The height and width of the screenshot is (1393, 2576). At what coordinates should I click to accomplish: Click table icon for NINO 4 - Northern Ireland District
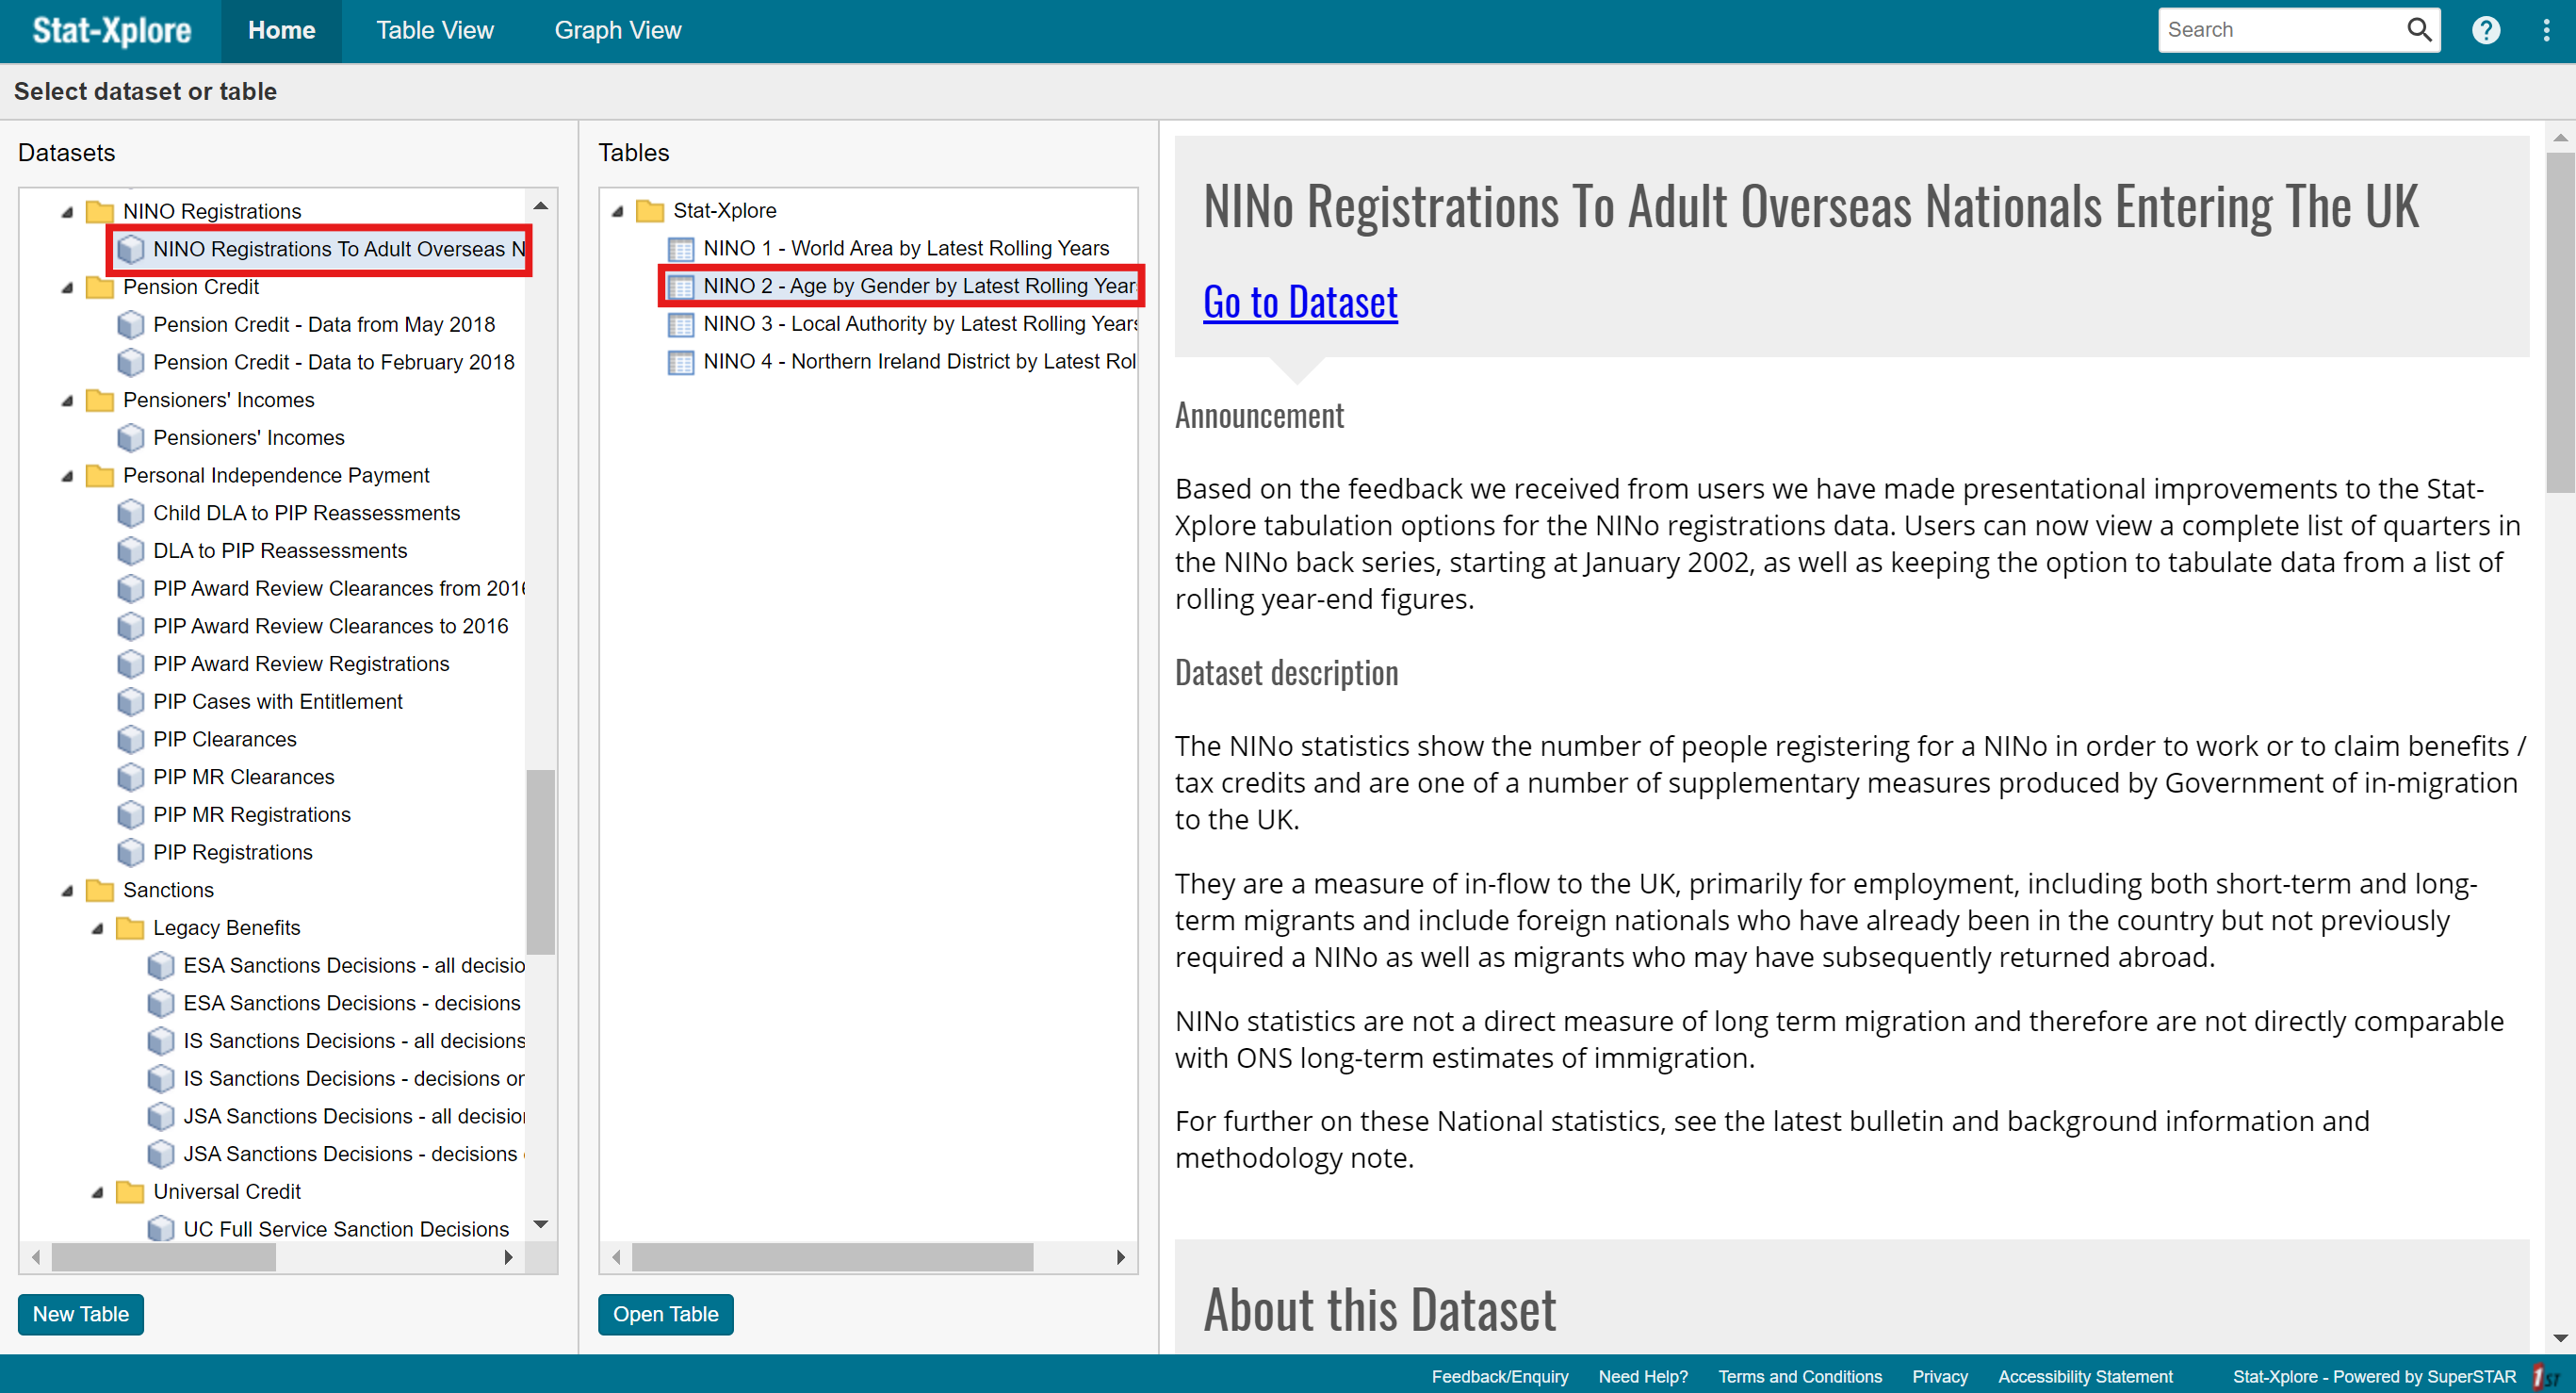(680, 362)
